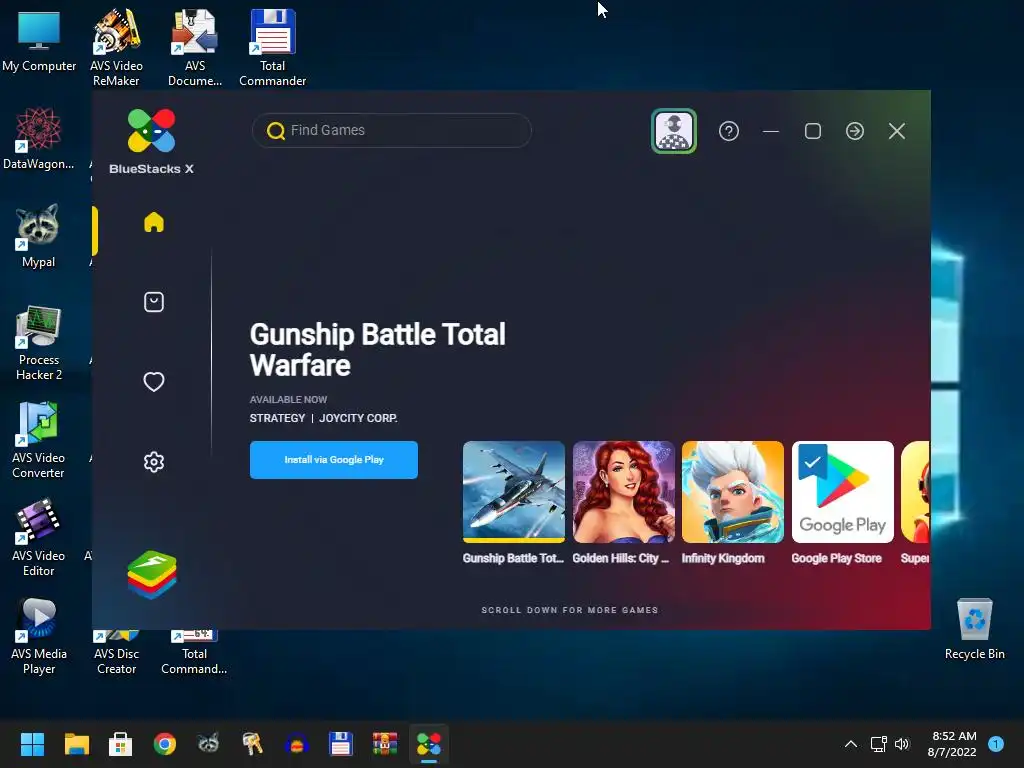This screenshot has width=1024, height=768.
Task: Select Process Hacker 2 desktop icon
Action: [x=39, y=342]
